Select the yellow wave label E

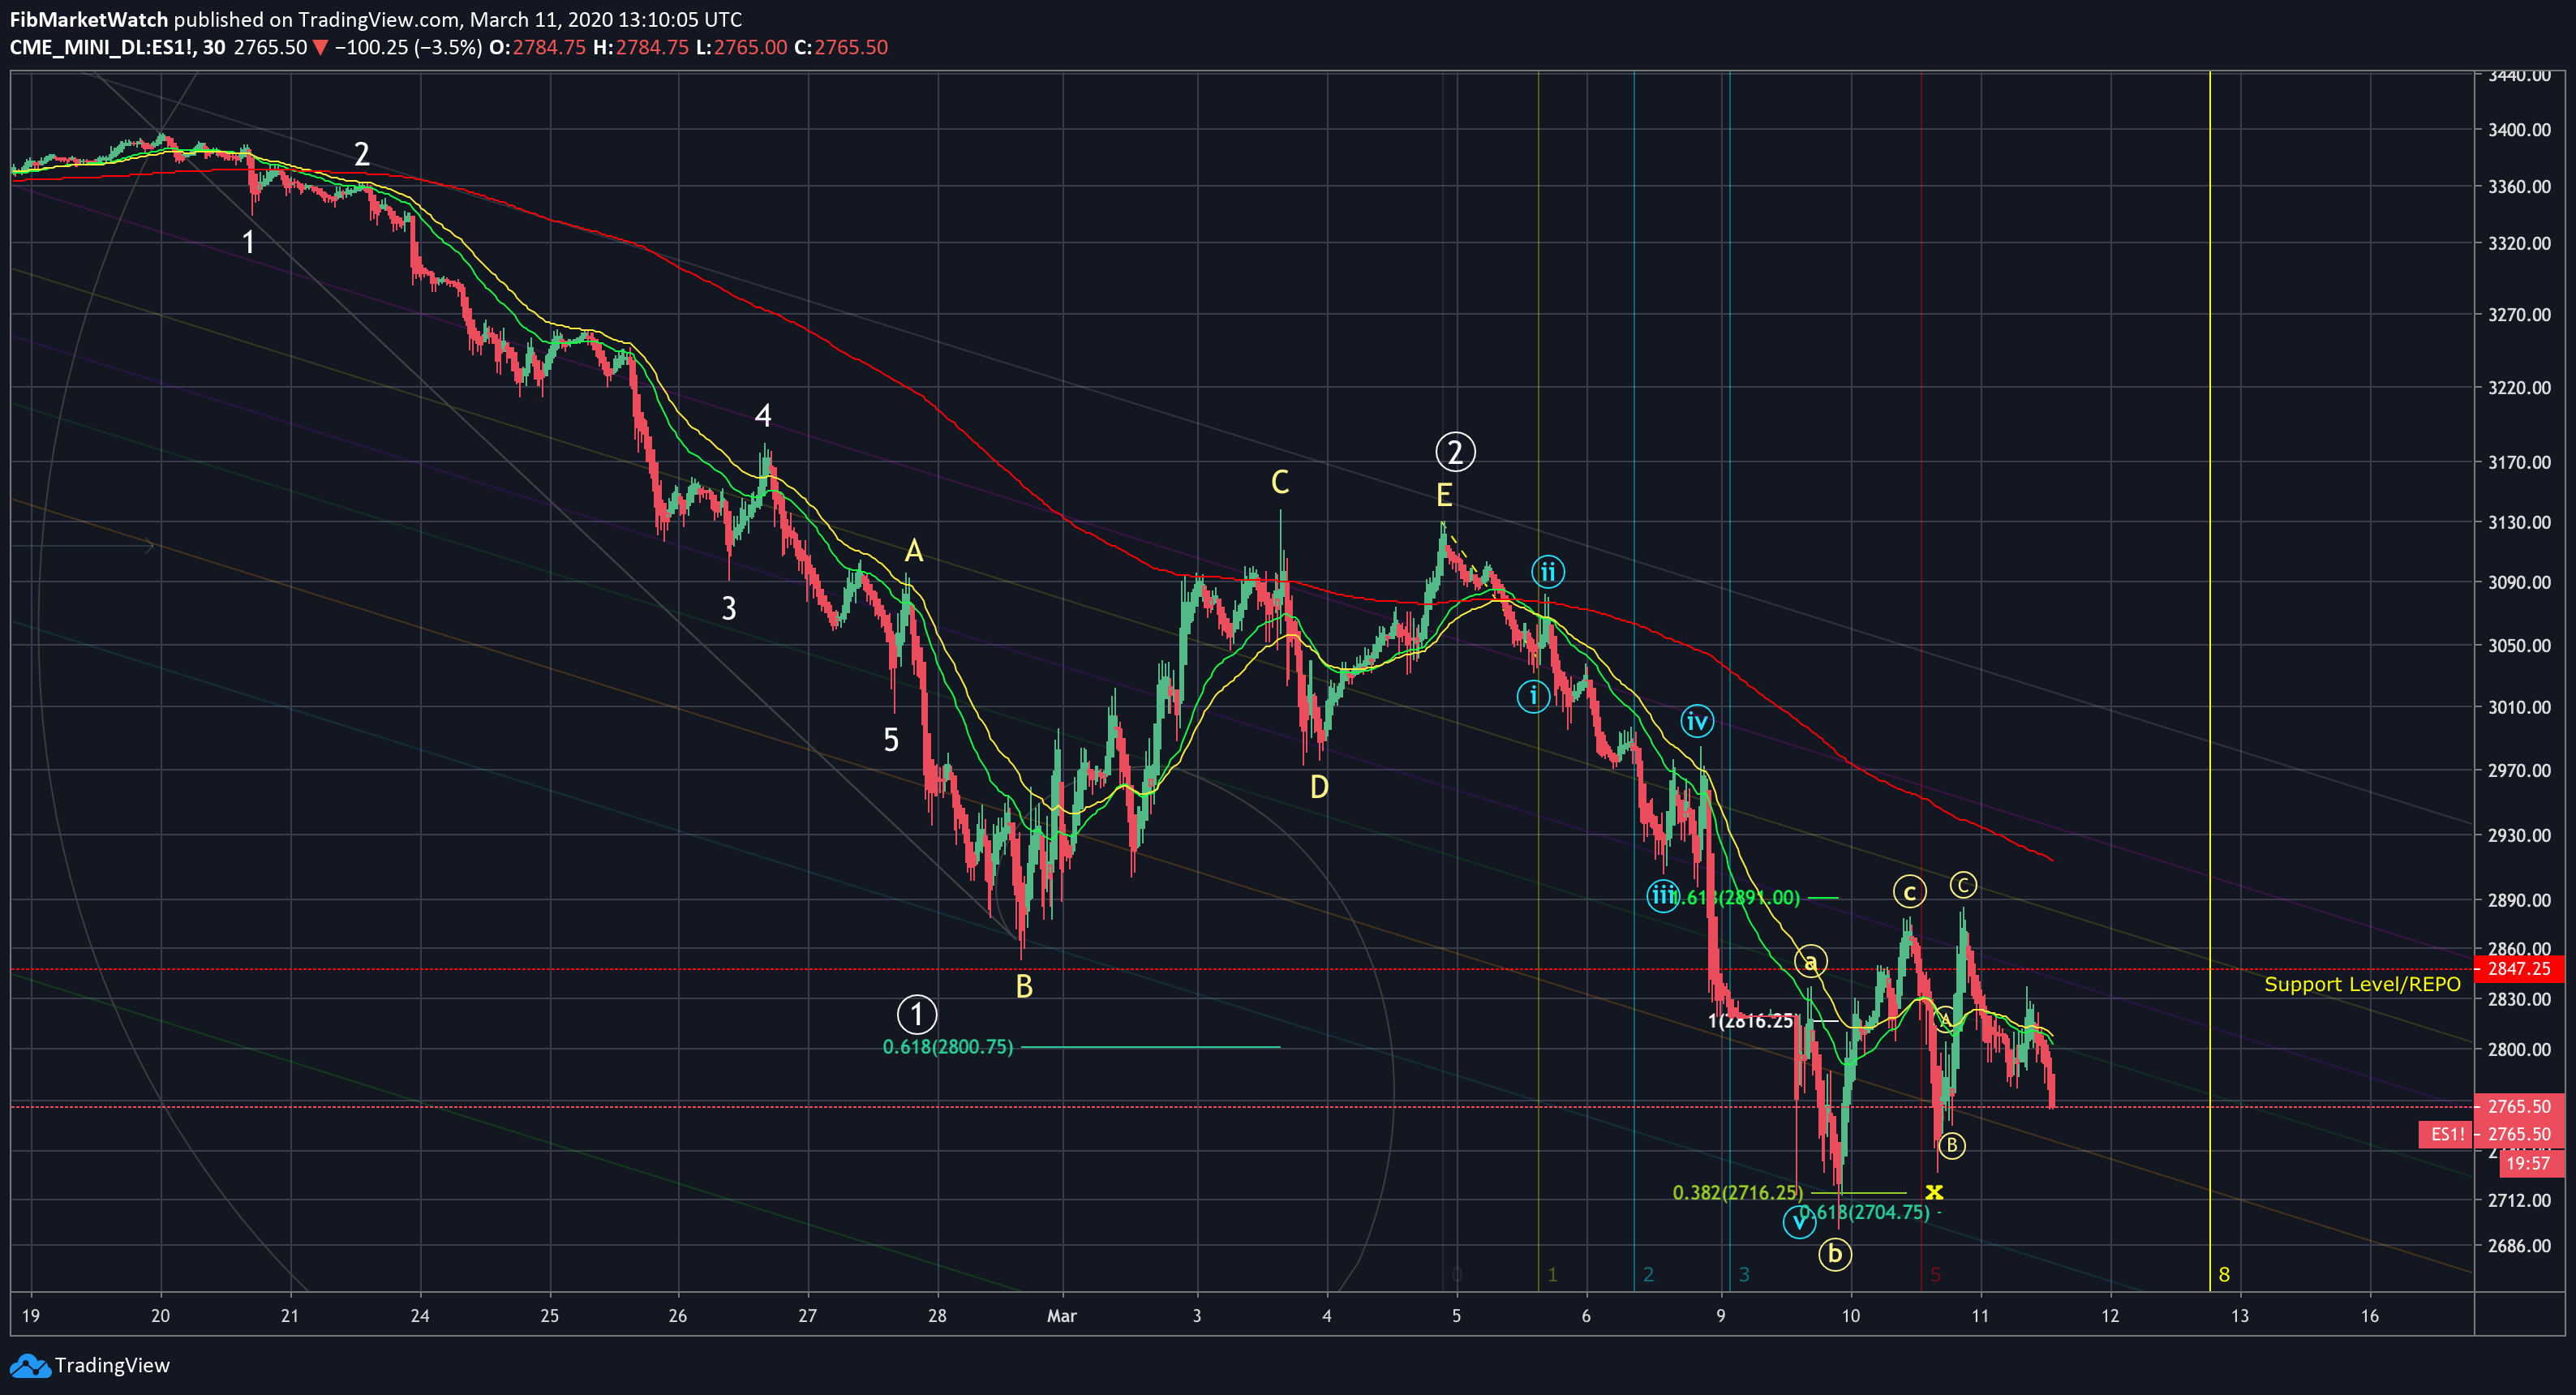click(1444, 495)
